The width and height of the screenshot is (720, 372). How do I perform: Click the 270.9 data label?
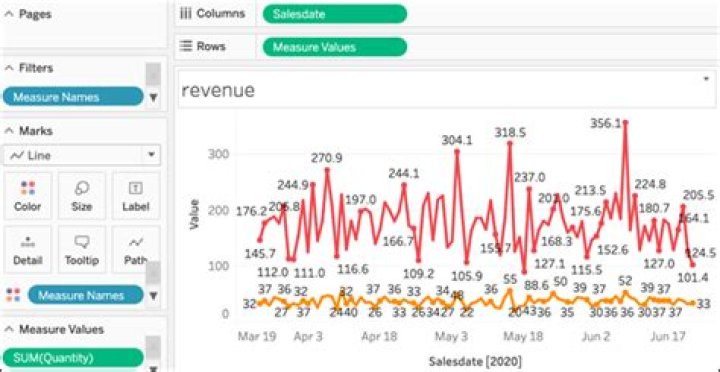(326, 158)
